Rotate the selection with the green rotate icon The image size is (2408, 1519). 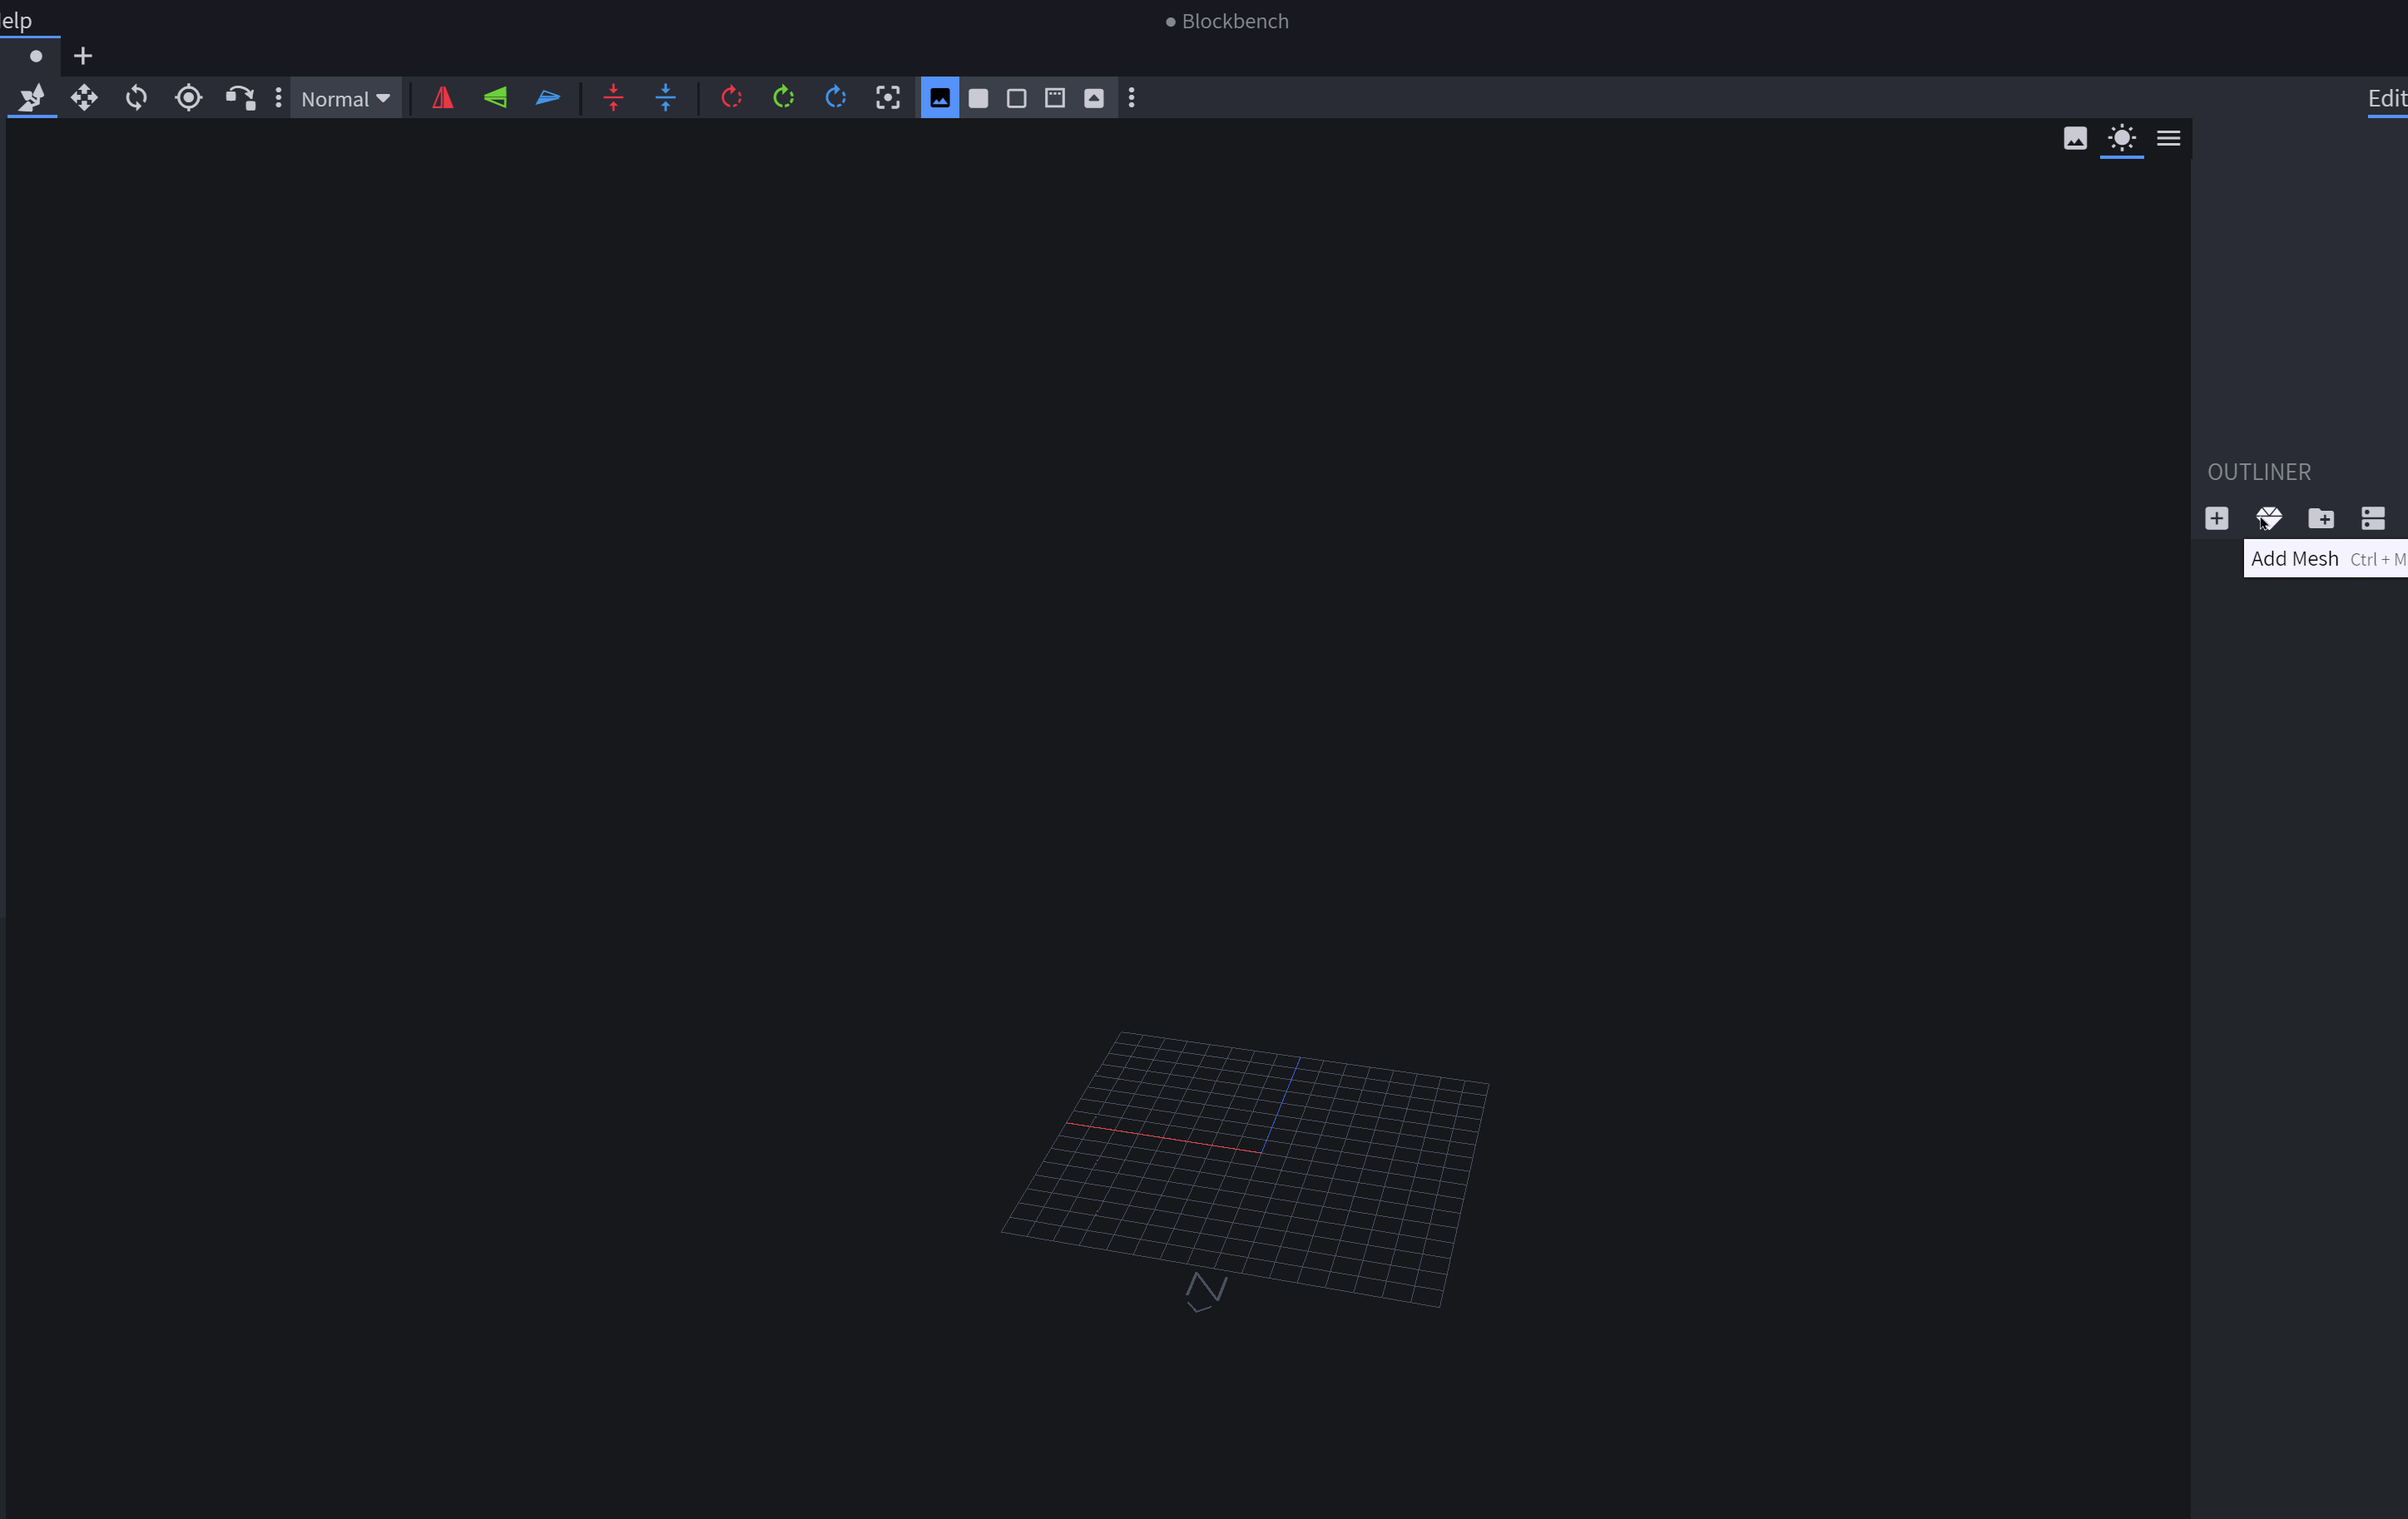tap(783, 97)
